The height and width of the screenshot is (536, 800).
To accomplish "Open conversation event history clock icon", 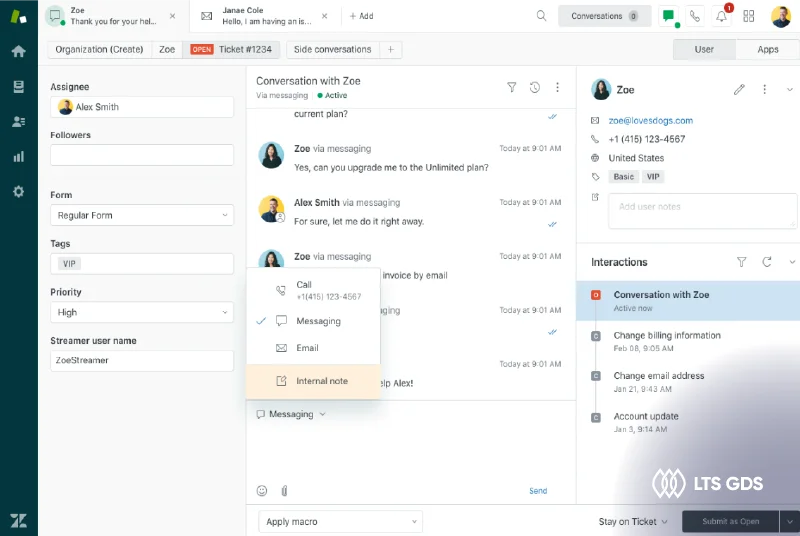I will [535, 88].
